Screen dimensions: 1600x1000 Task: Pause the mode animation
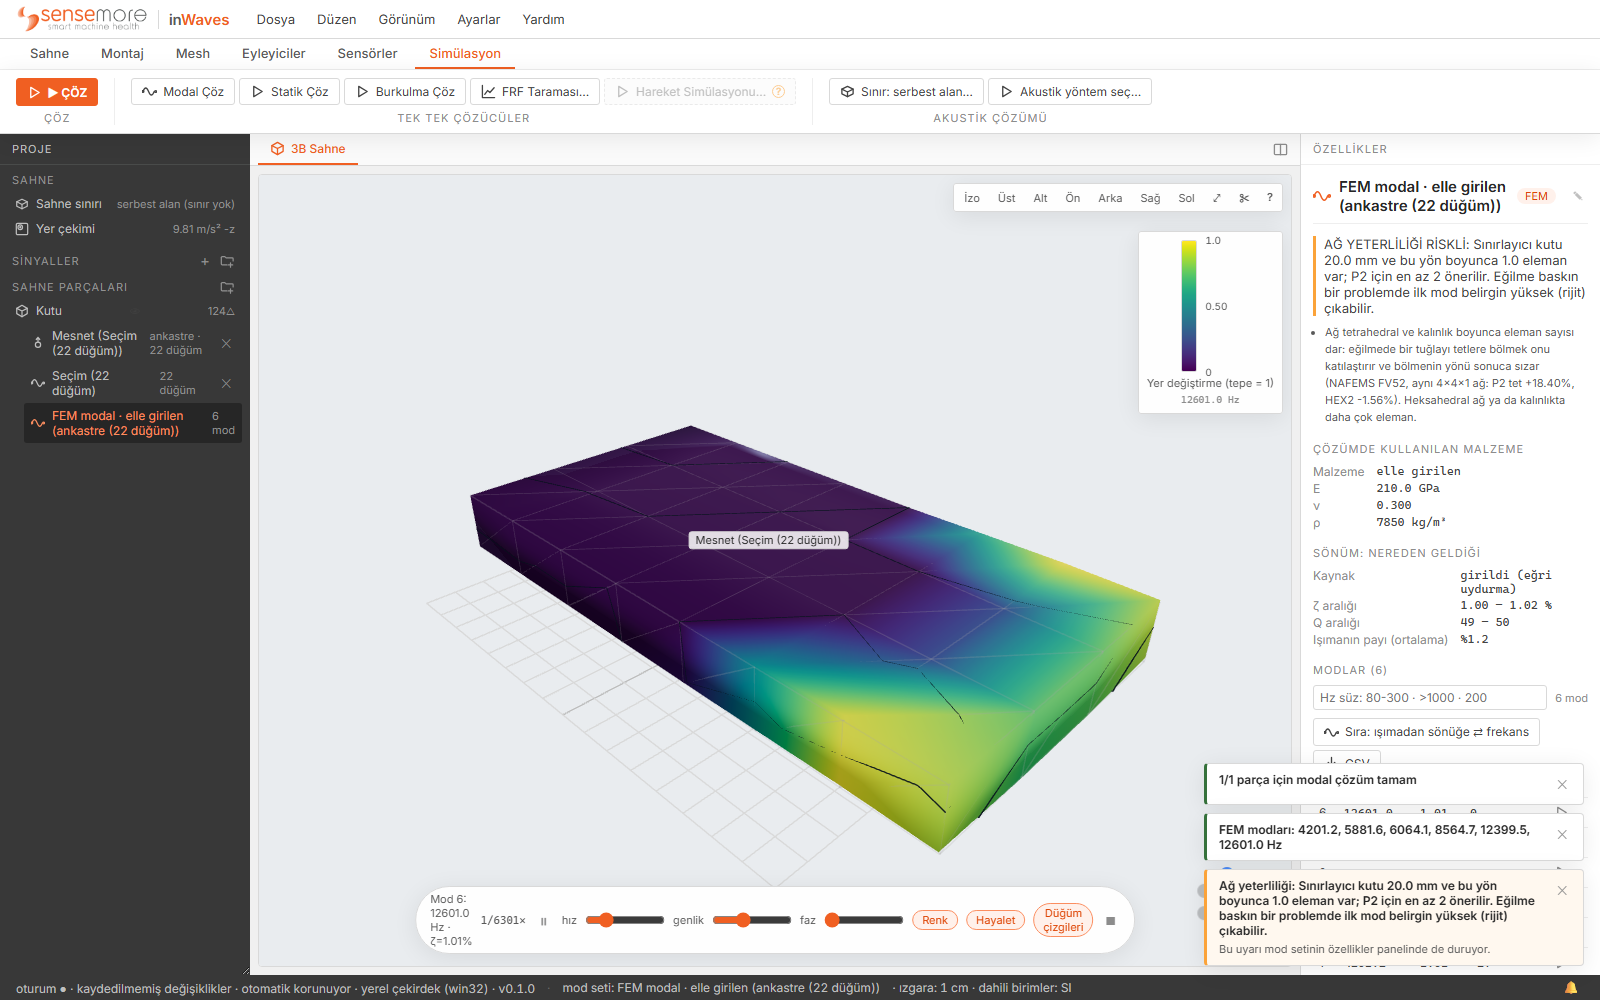[544, 921]
